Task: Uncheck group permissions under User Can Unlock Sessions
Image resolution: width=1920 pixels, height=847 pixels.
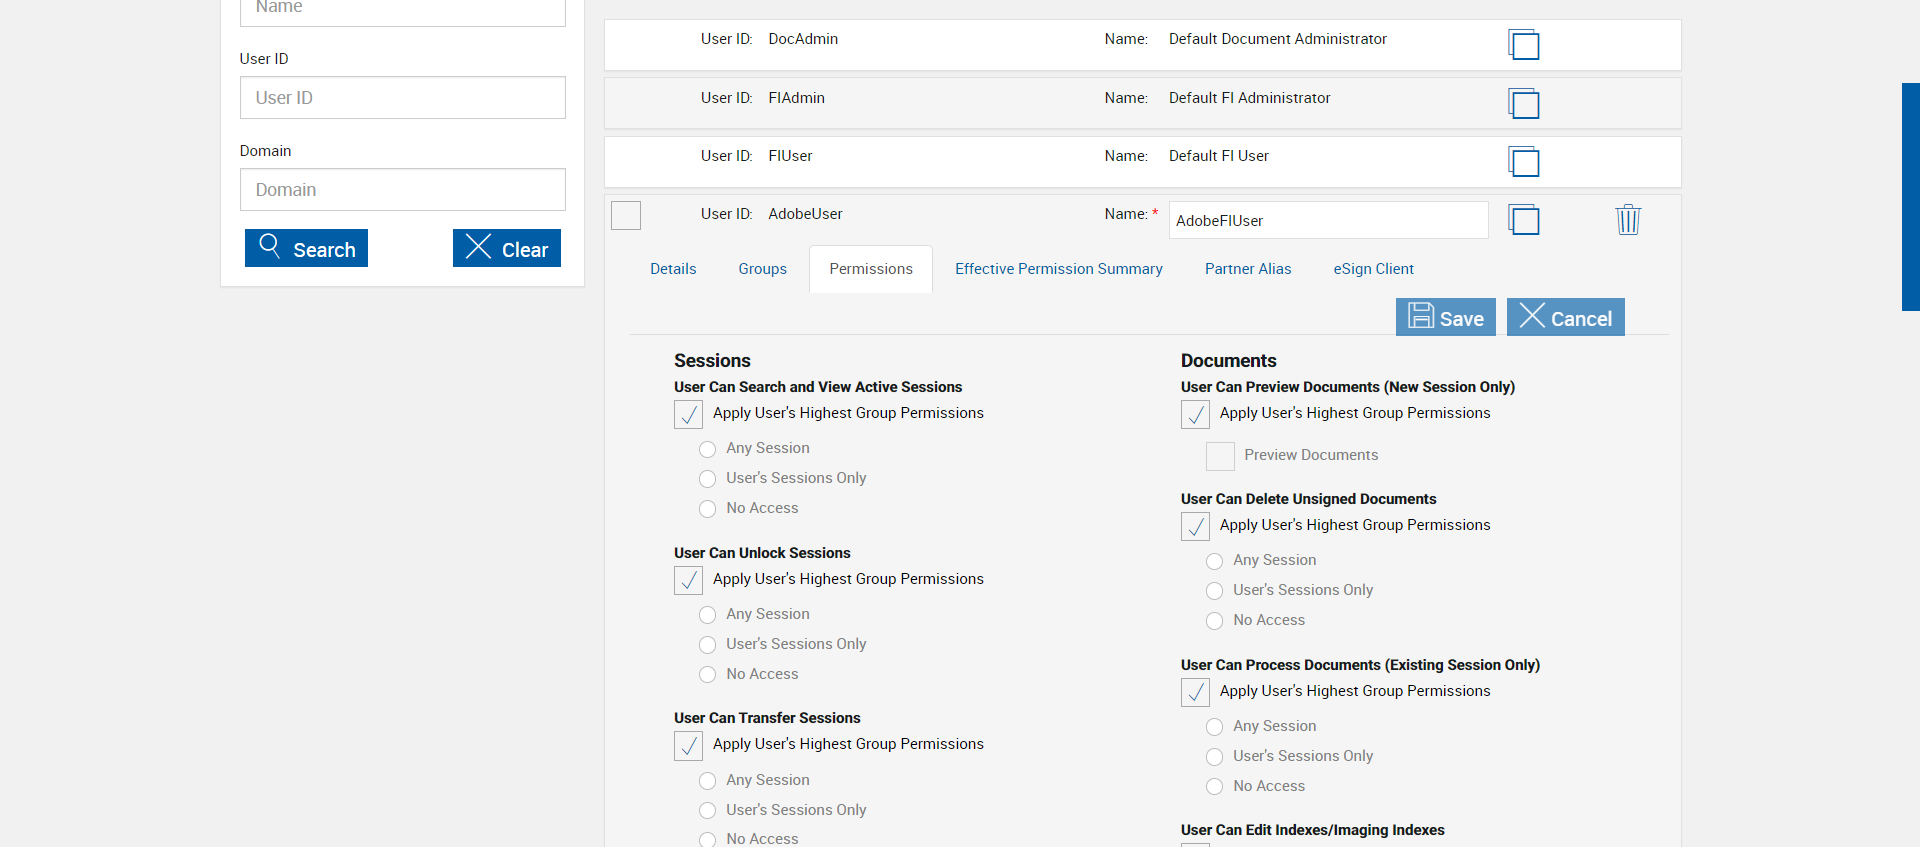Action: [x=689, y=580]
